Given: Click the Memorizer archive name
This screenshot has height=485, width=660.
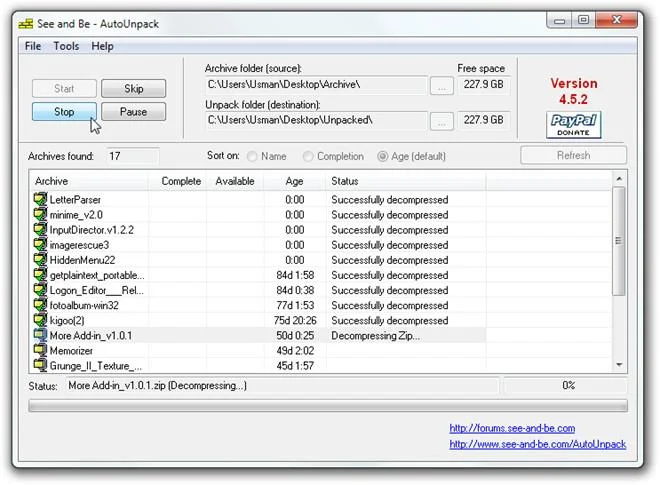Looking at the screenshot, I should click(71, 351).
